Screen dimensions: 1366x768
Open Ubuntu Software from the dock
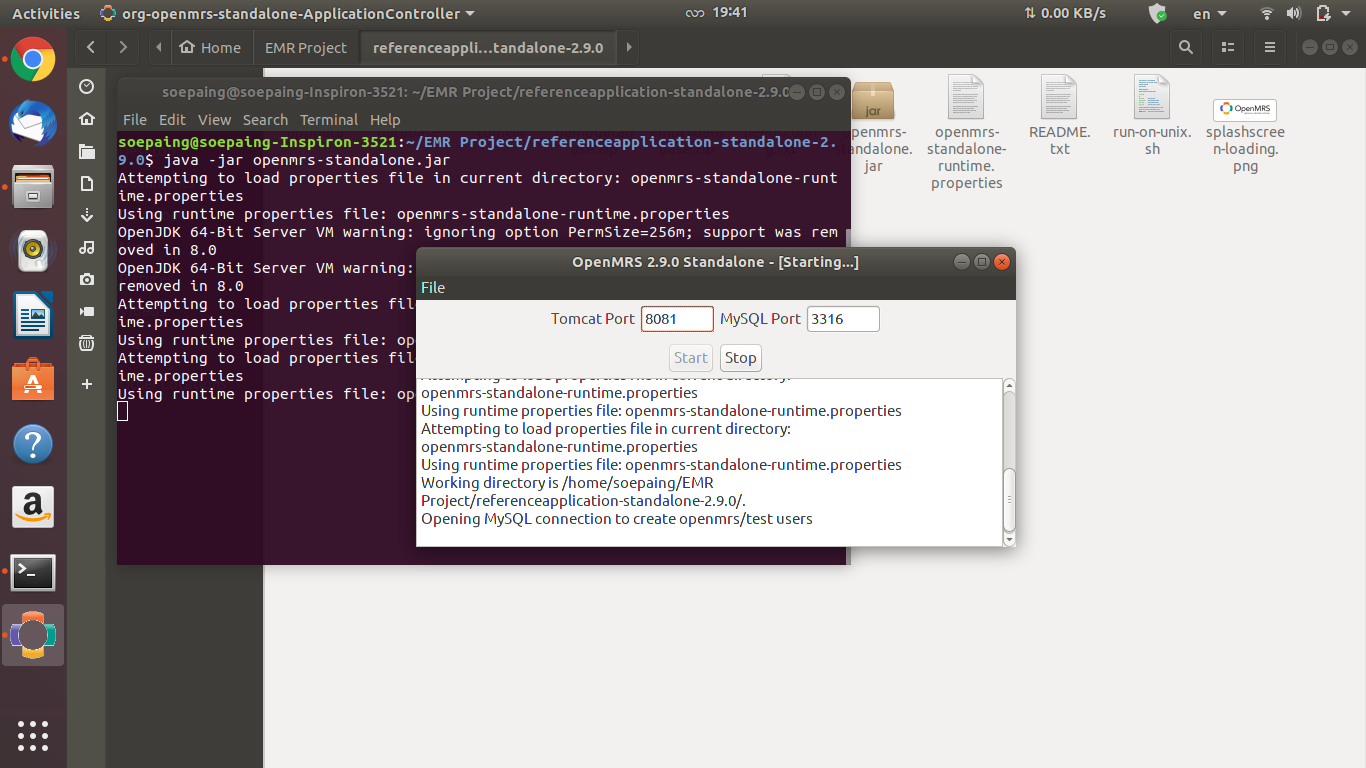pos(33,379)
